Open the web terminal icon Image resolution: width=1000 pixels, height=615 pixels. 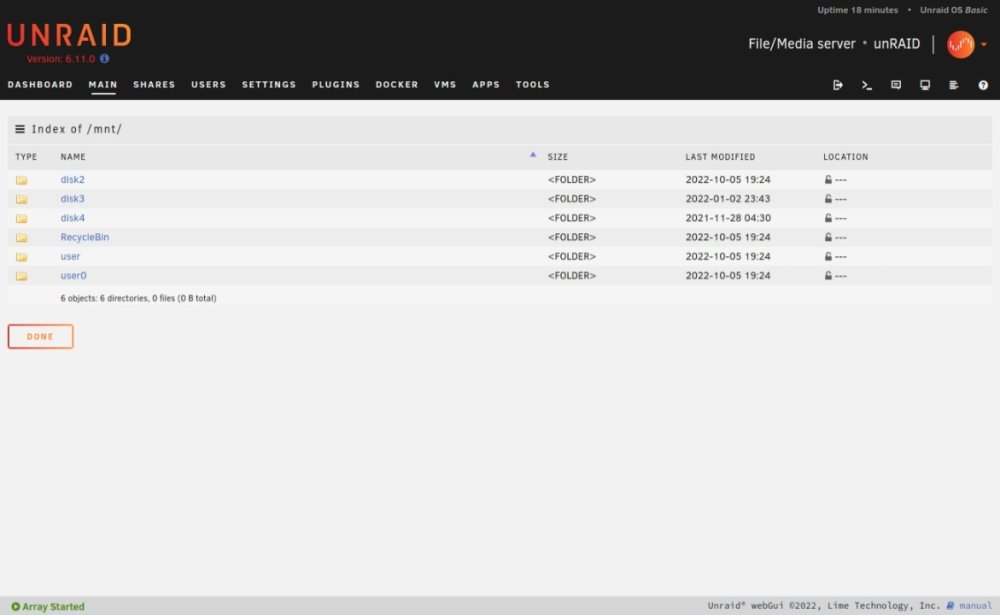pos(867,85)
